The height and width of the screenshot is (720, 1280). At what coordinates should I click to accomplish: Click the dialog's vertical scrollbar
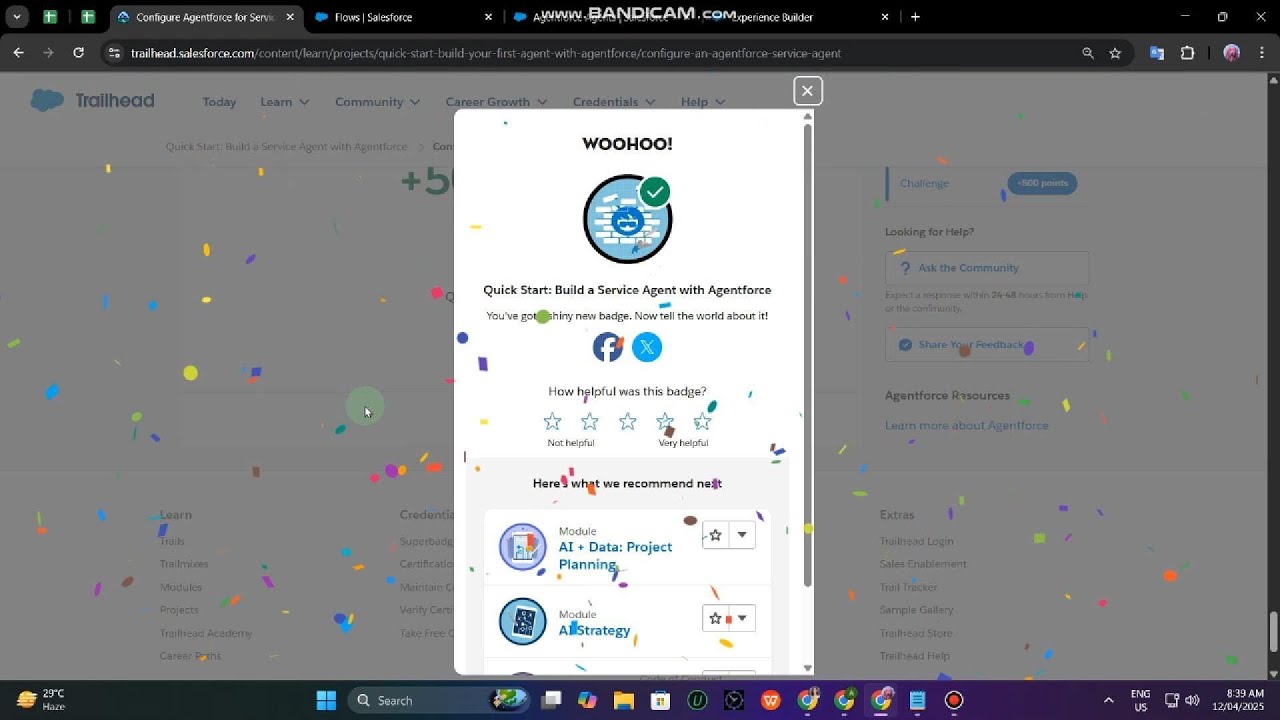[x=808, y=355]
